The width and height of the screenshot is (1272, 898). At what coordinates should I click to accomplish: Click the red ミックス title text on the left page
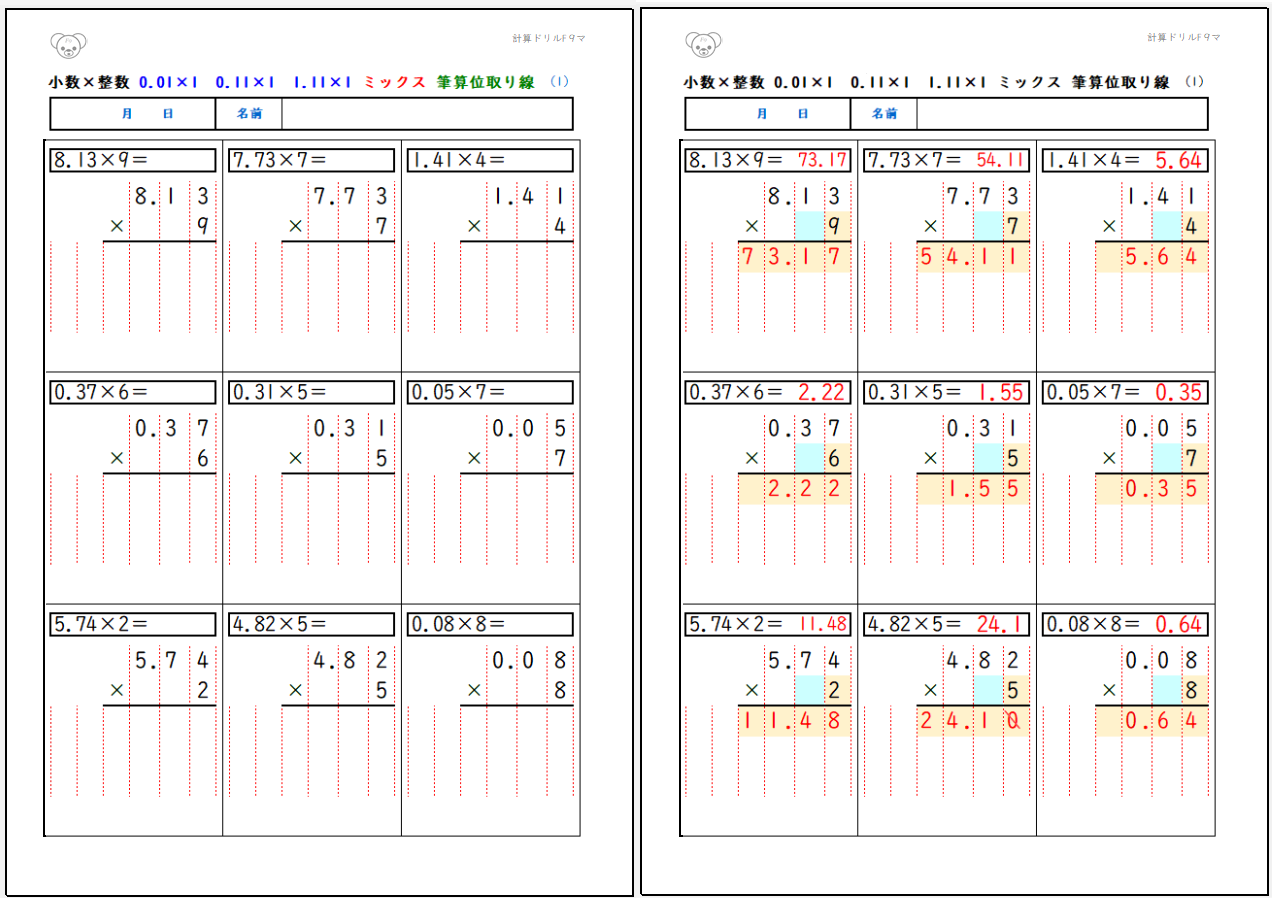[395, 83]
